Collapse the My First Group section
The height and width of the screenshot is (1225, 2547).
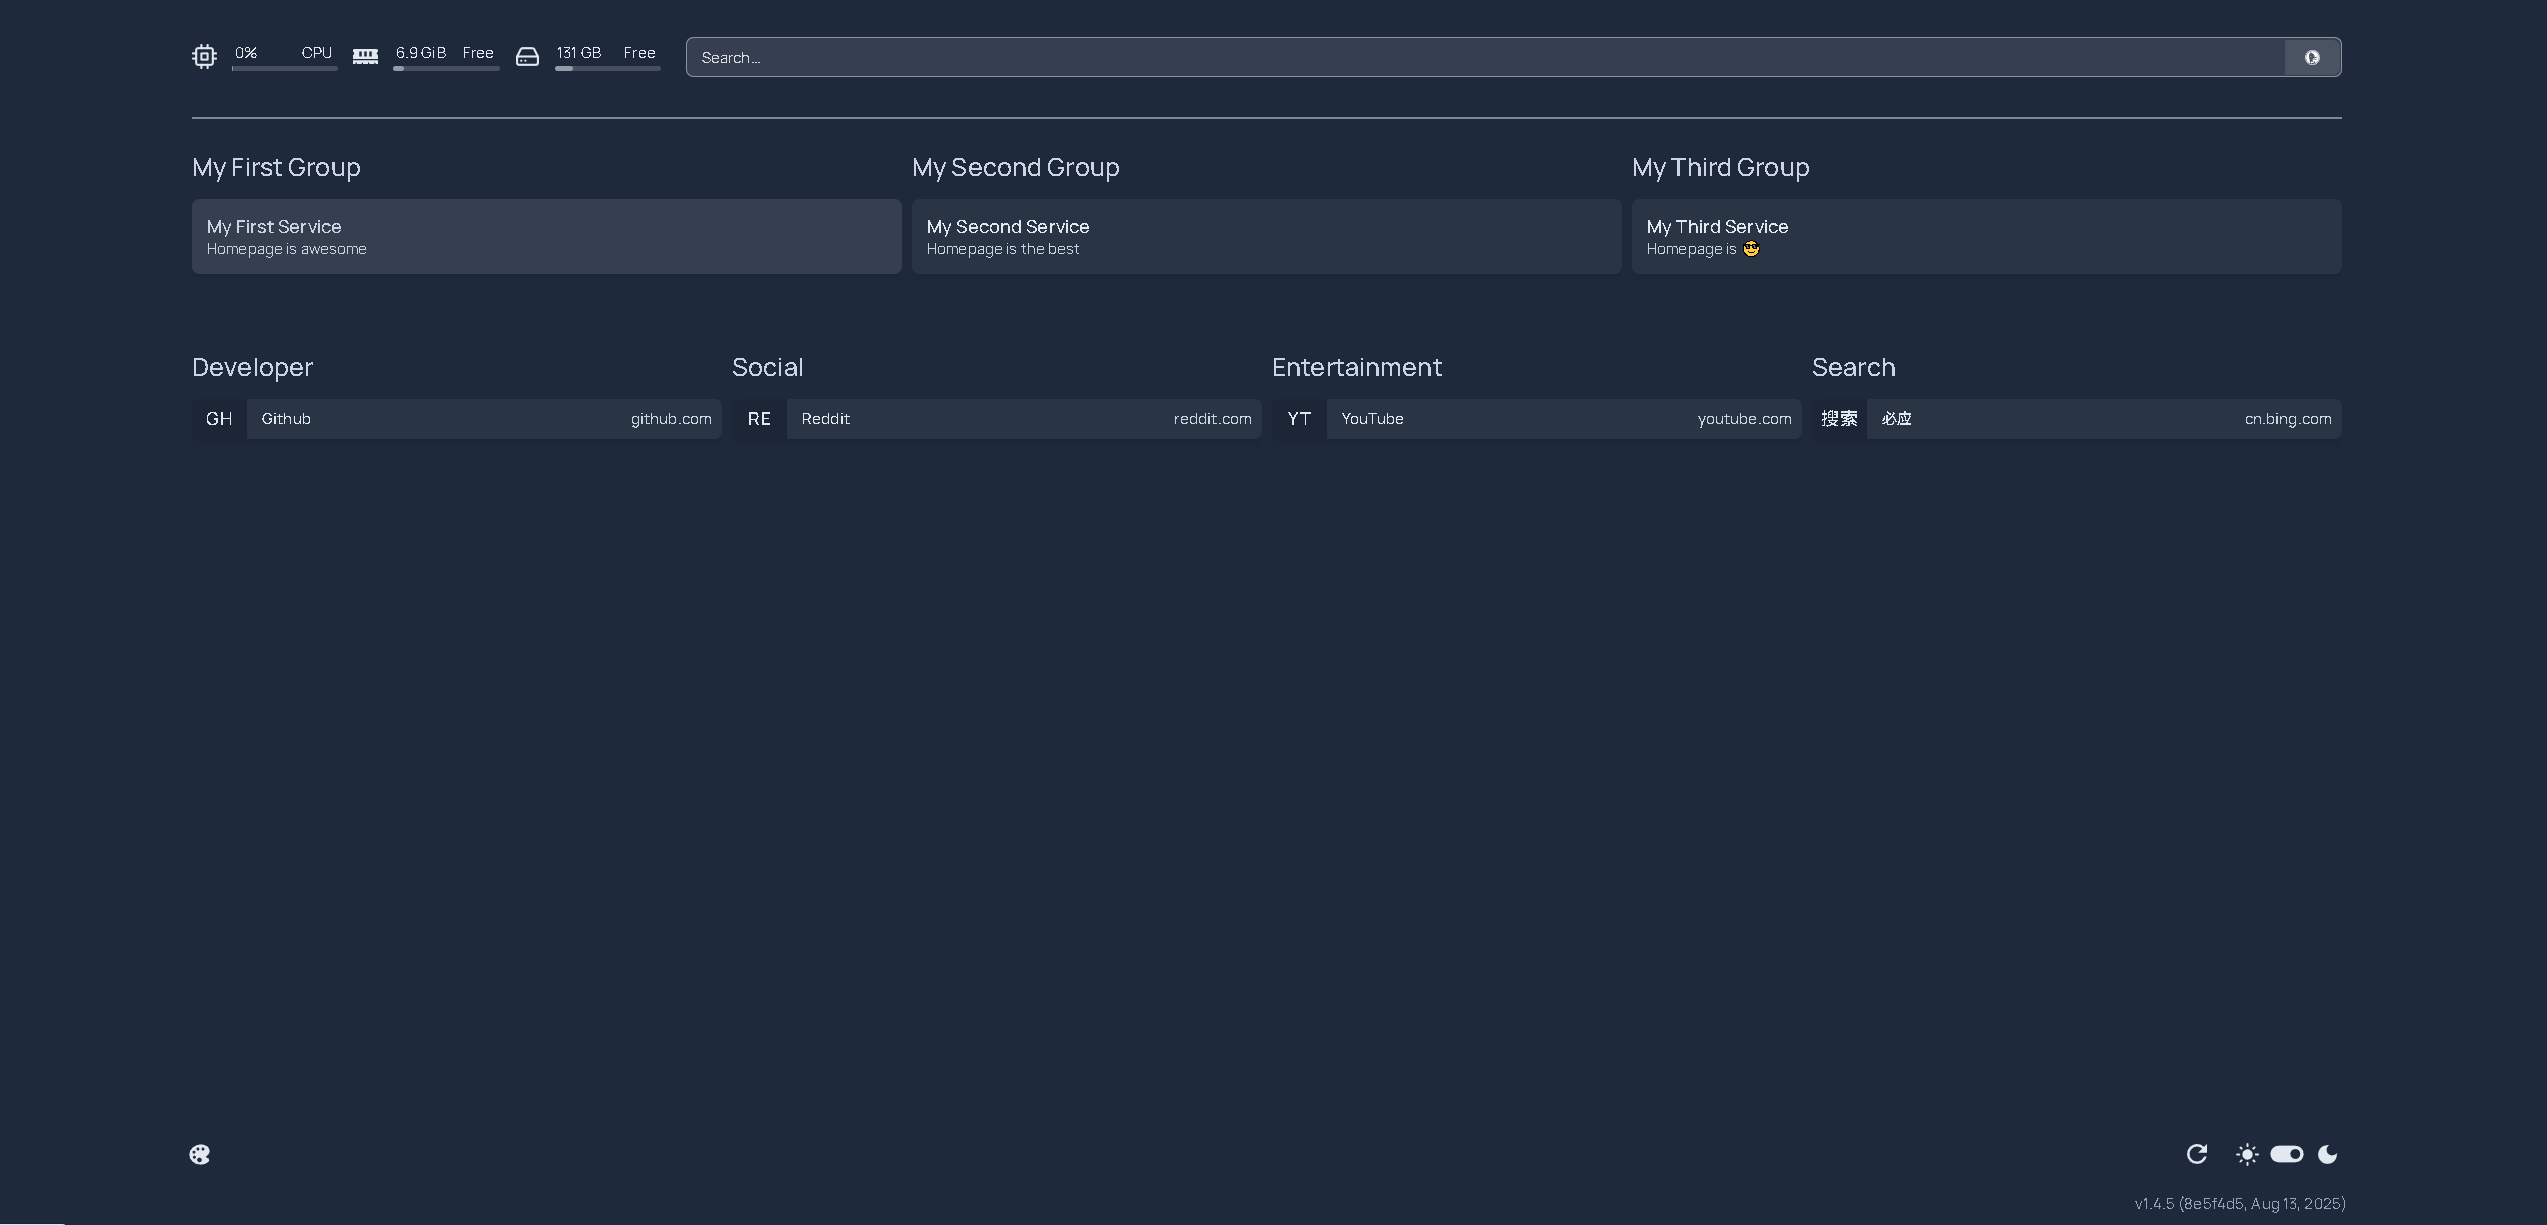276,167
